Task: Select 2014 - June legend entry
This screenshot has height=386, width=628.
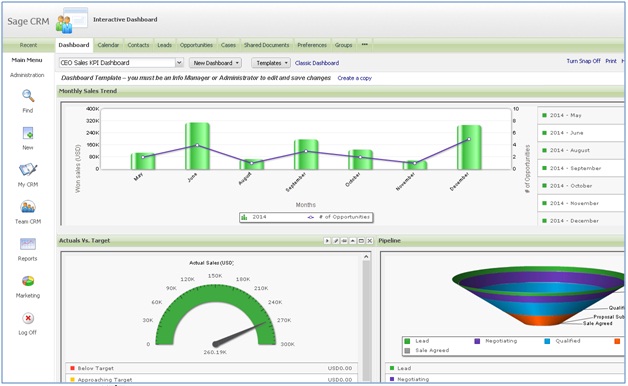Action: (580, 133)
